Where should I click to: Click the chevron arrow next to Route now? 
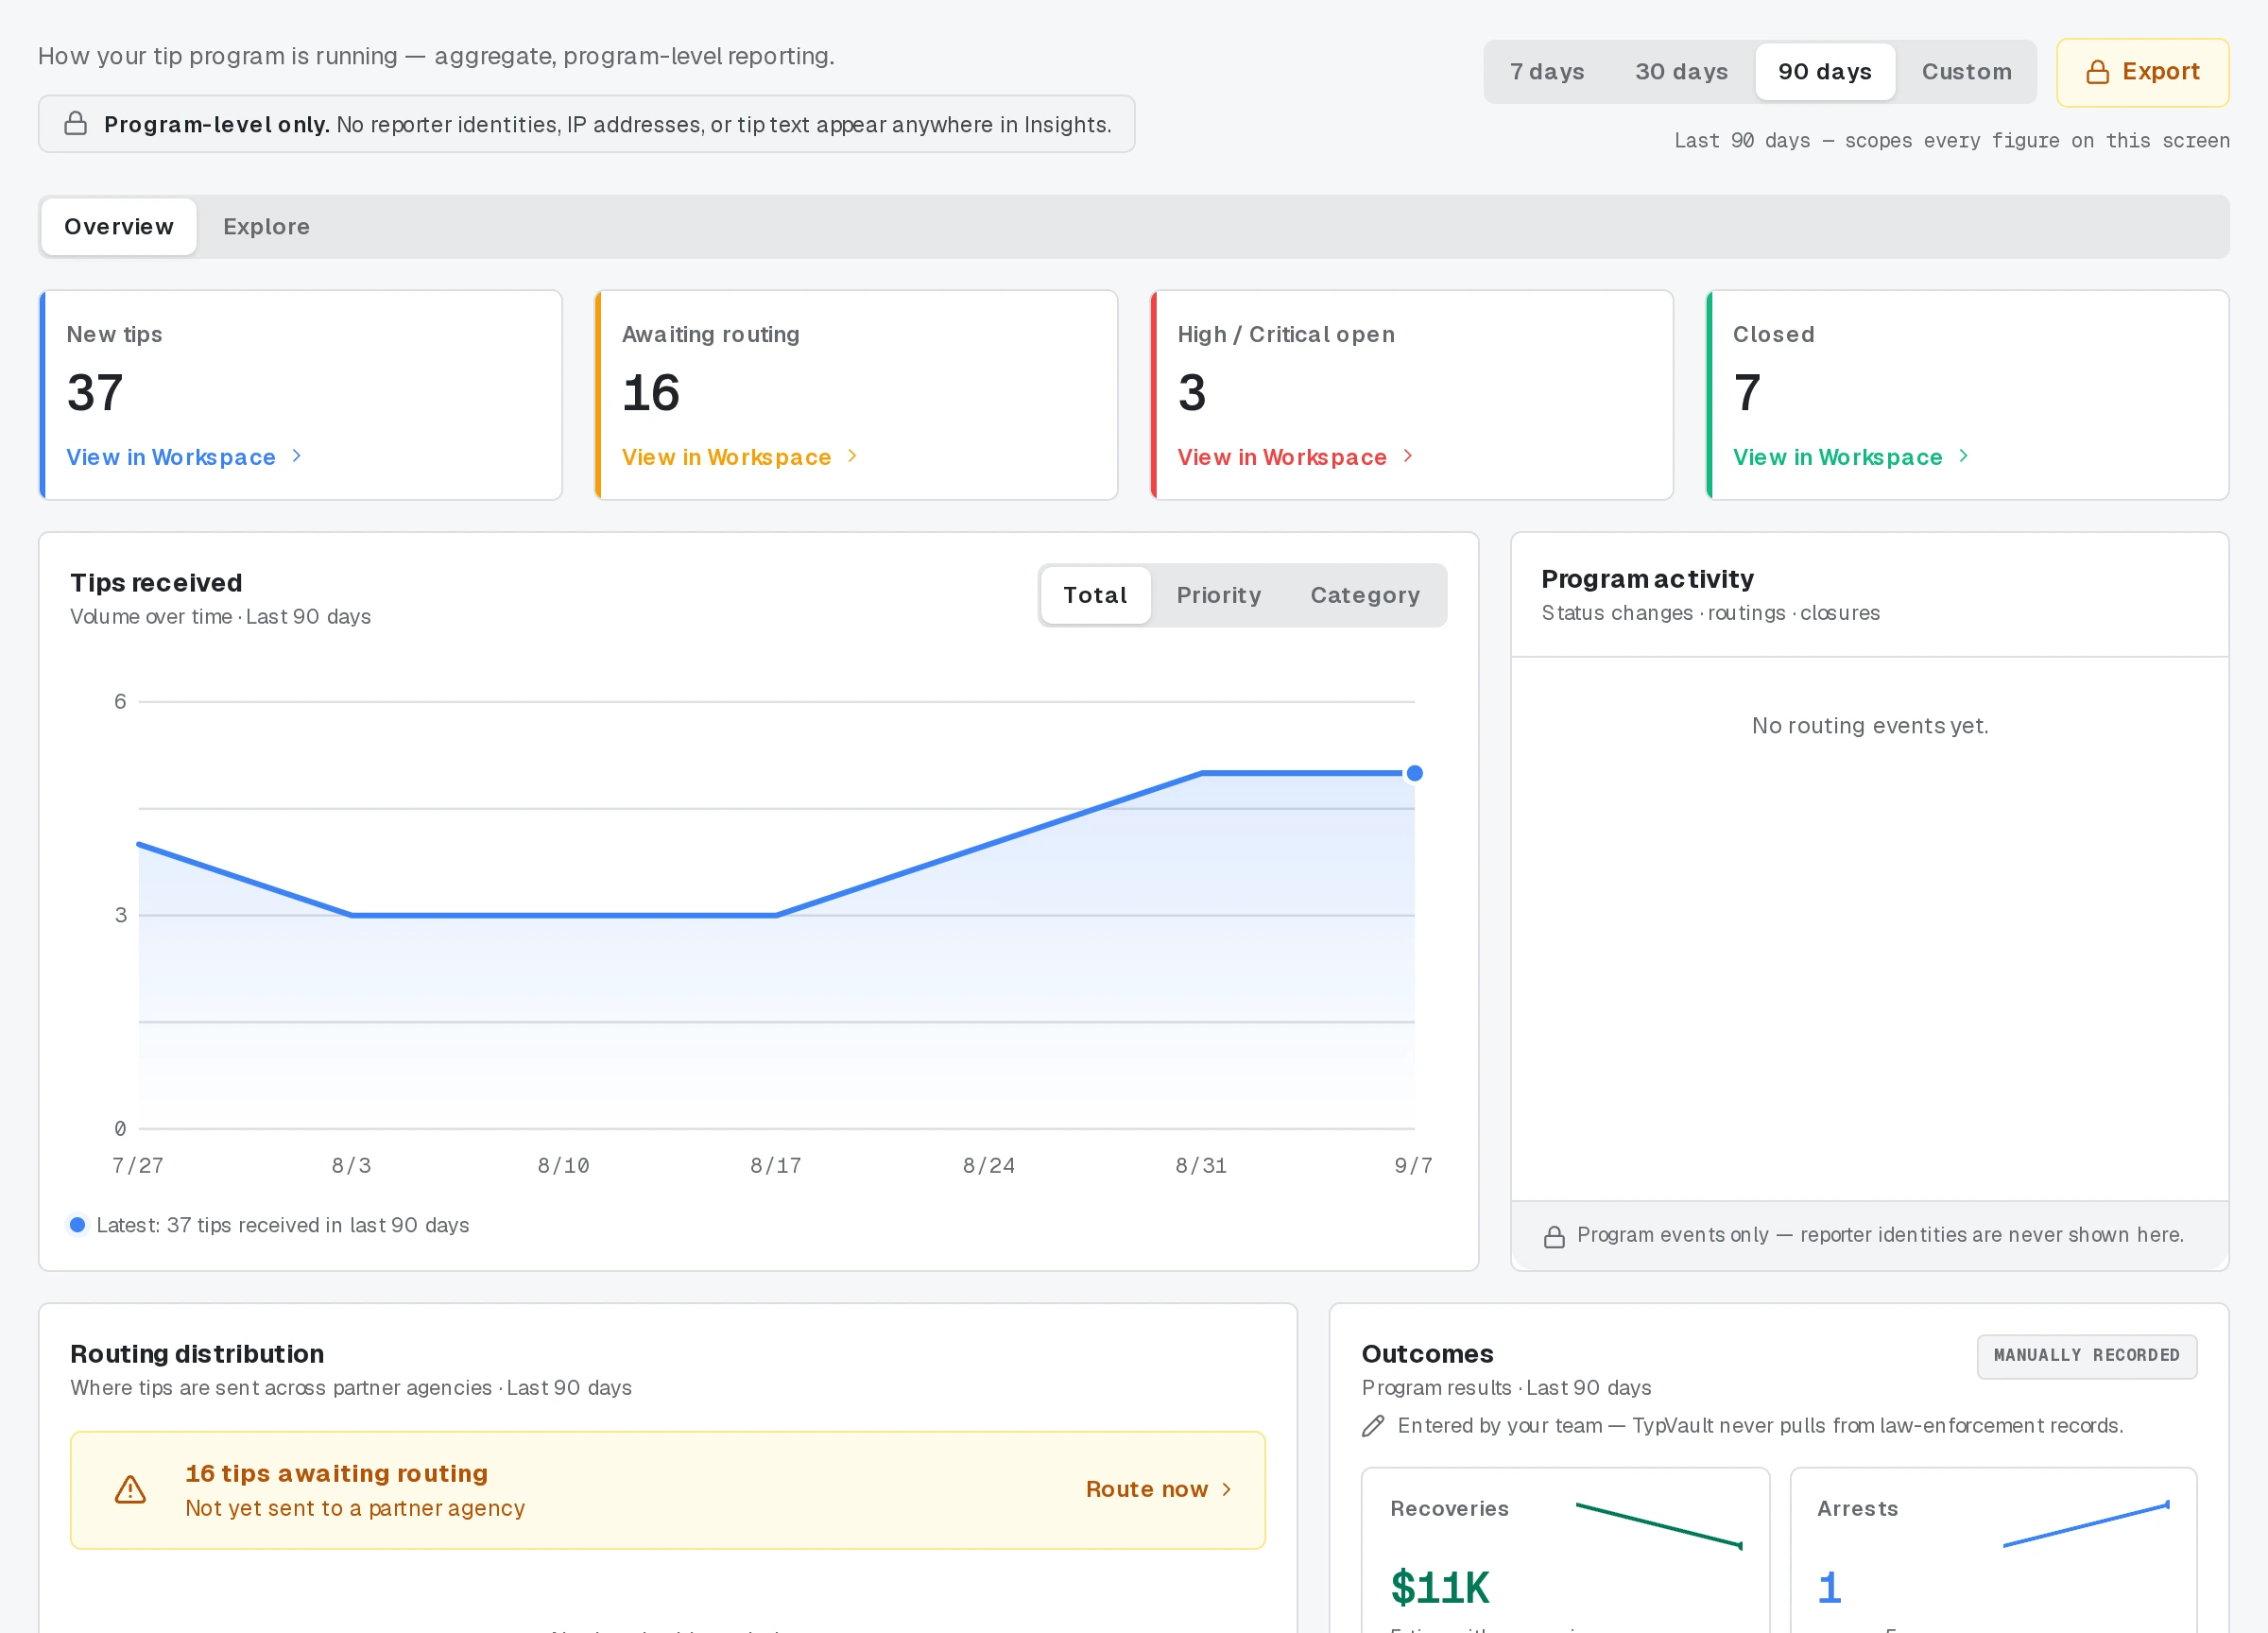[1226, 1489]
